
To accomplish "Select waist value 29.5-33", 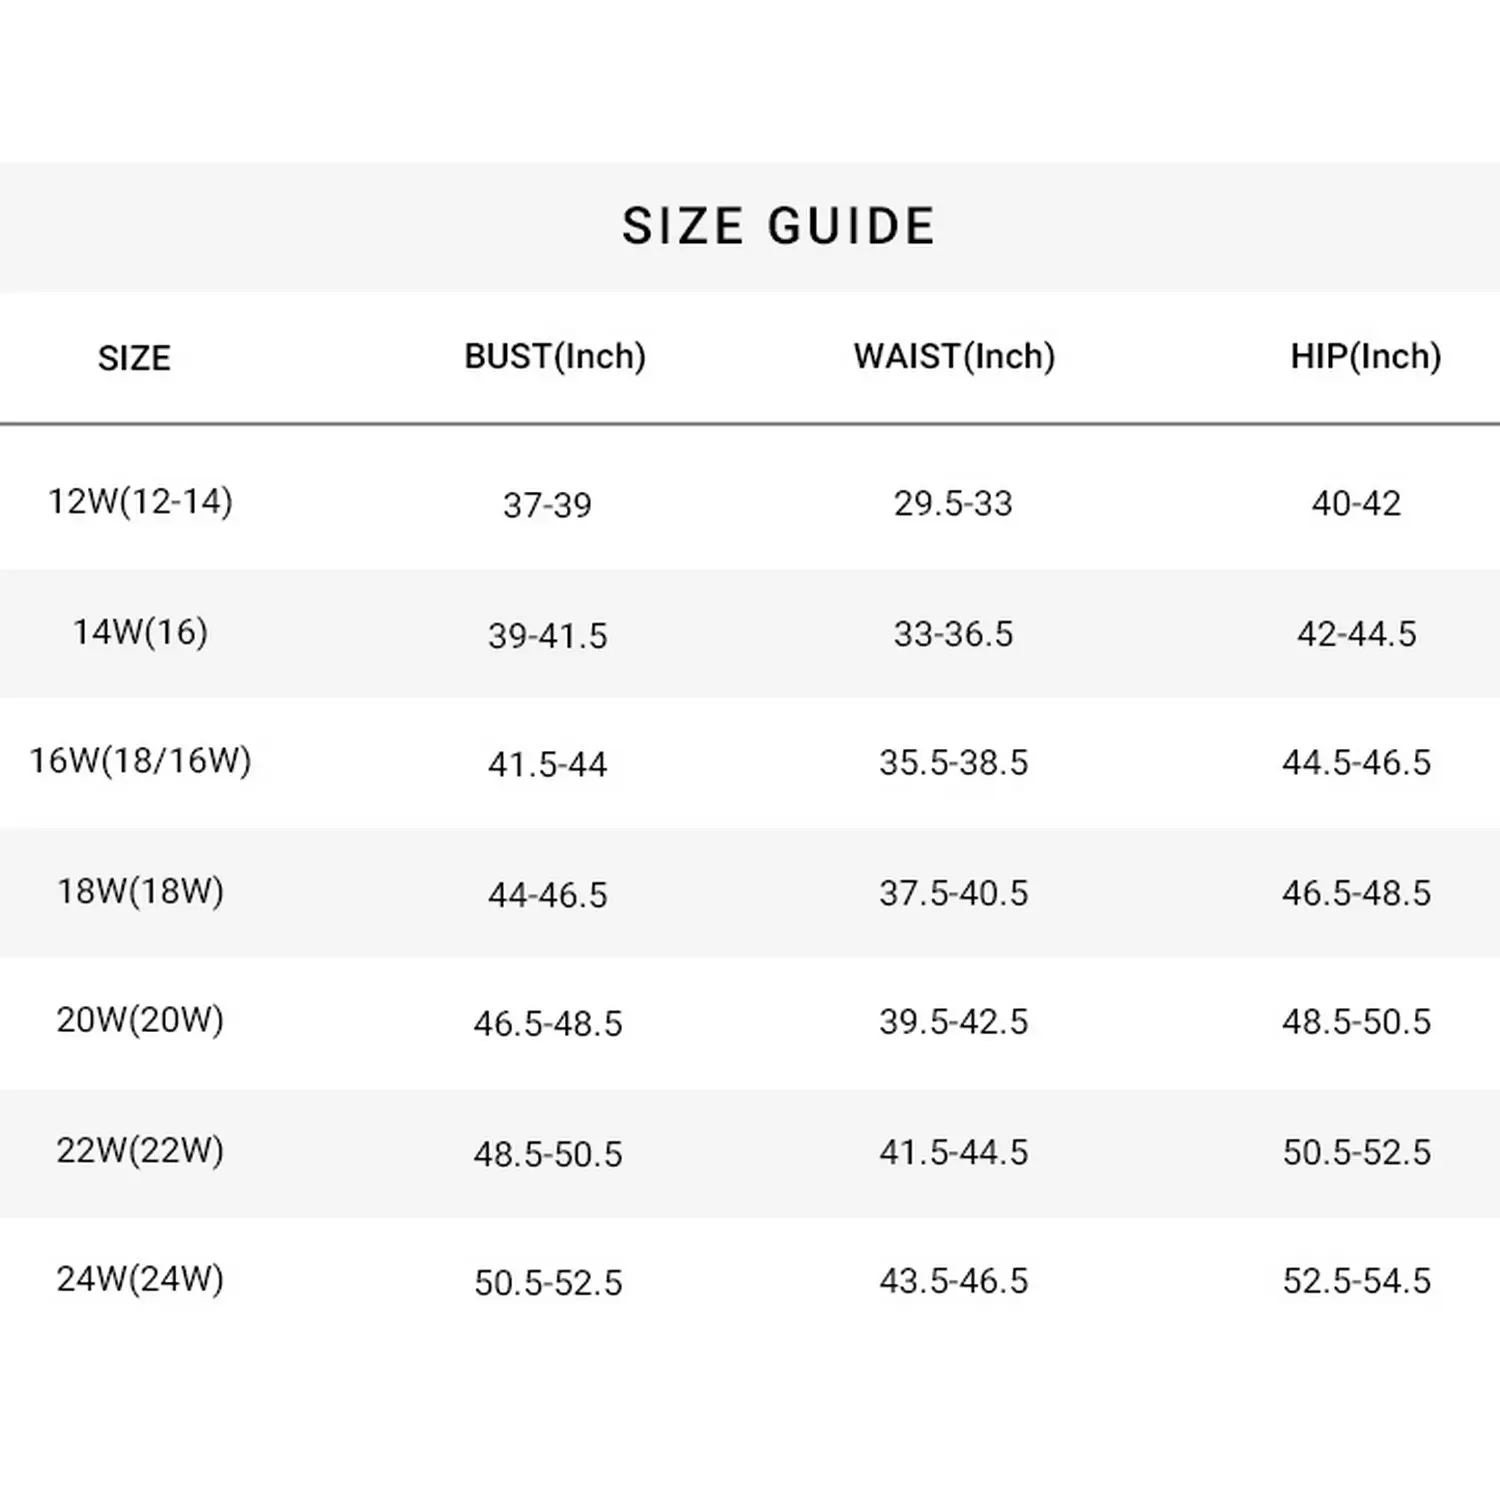I will (x=953, y=503).
